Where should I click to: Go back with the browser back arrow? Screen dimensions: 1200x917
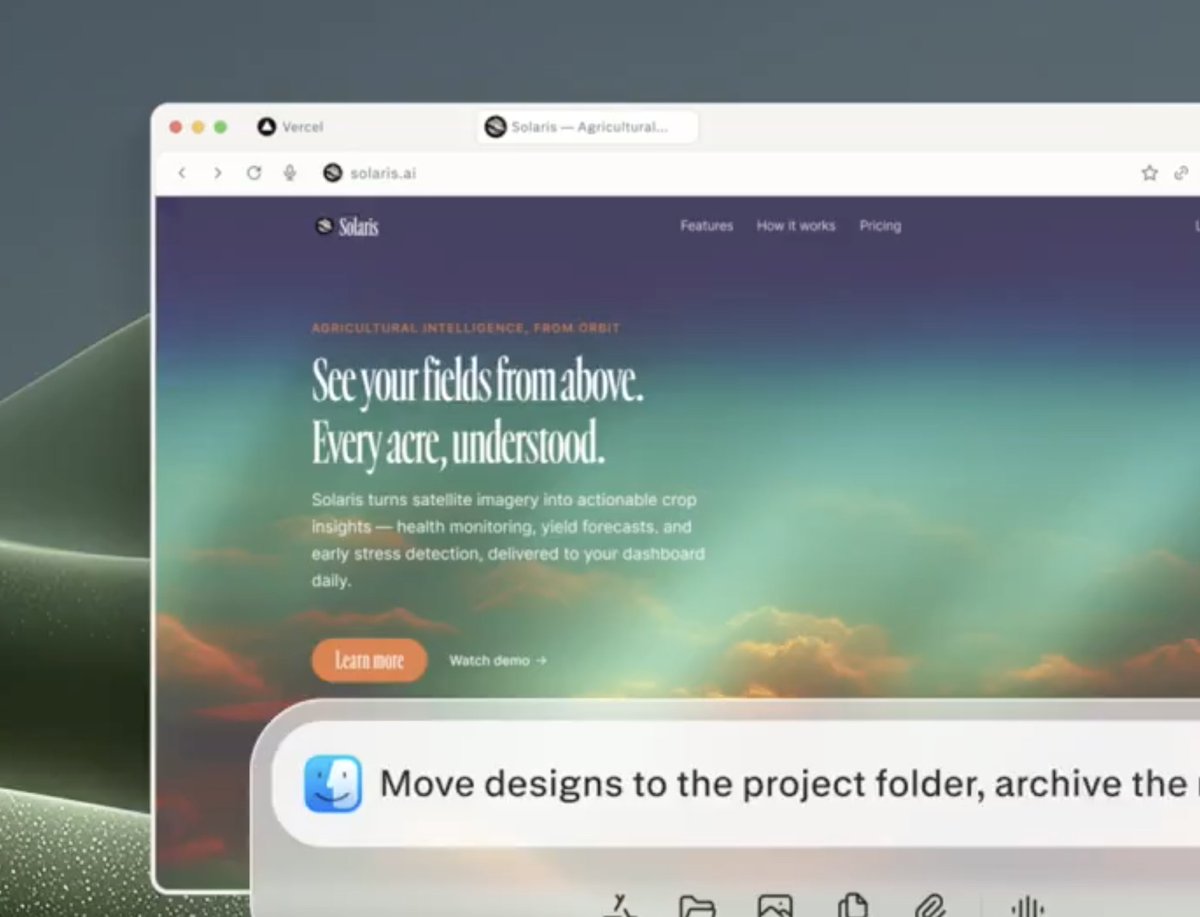tap(181, 173)
